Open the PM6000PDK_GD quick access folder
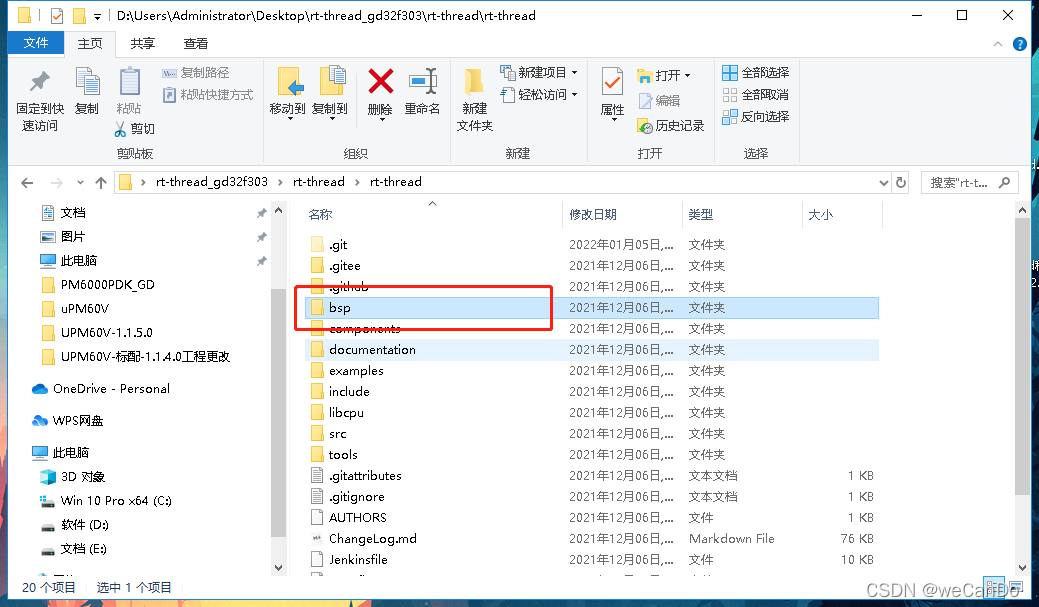 [x=97, y=284]
